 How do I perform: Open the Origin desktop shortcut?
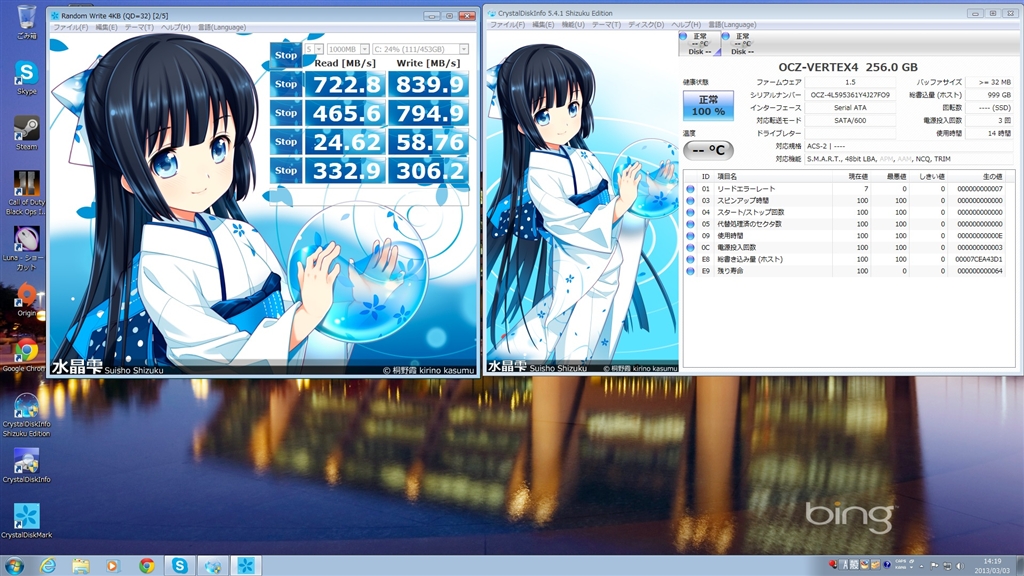[27, 300]
